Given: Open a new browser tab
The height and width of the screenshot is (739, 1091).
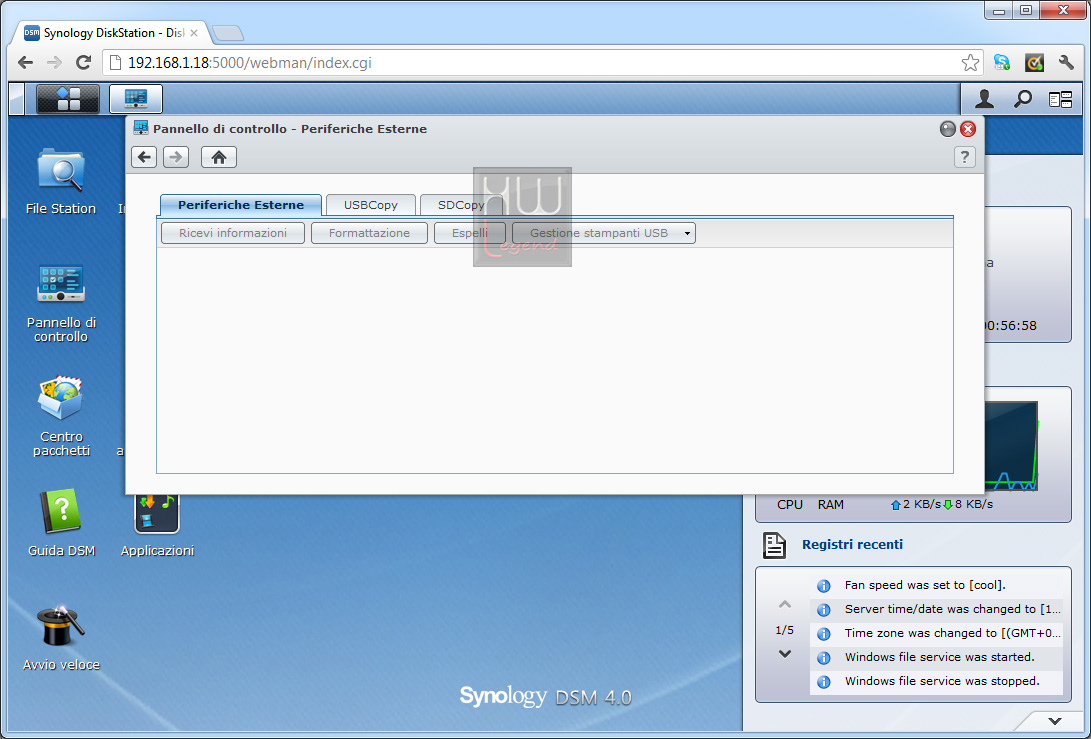Looking at the screenshot, I should click(228, 33).
